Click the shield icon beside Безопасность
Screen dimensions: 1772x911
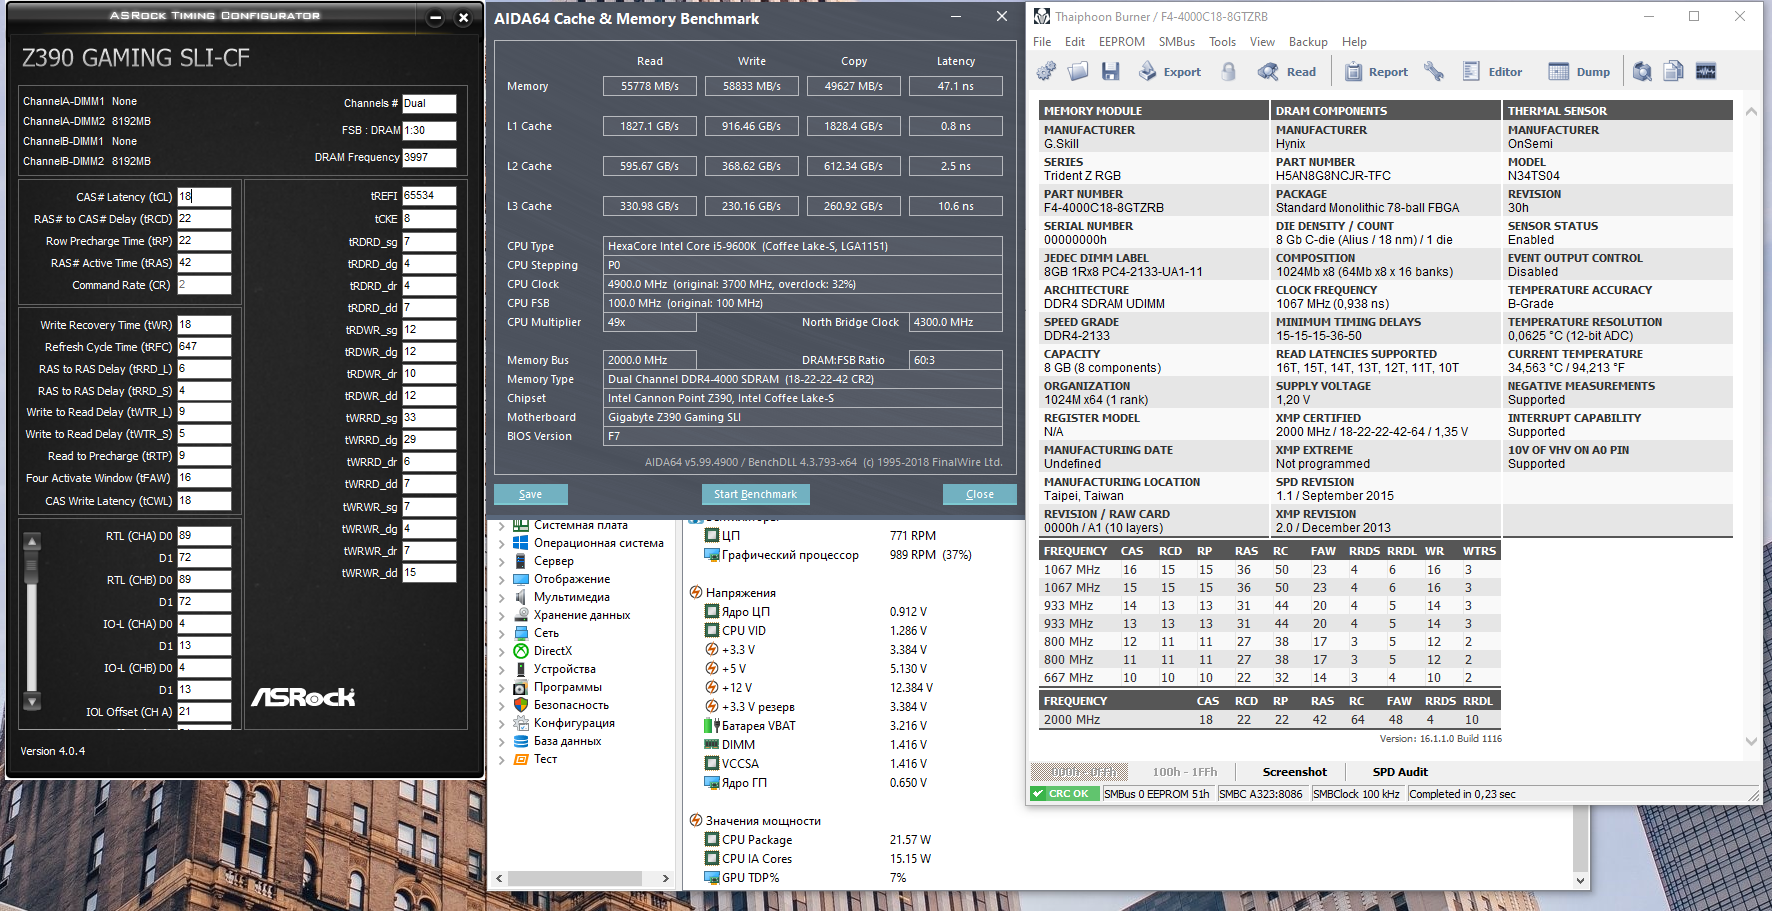tap(520, 705)
